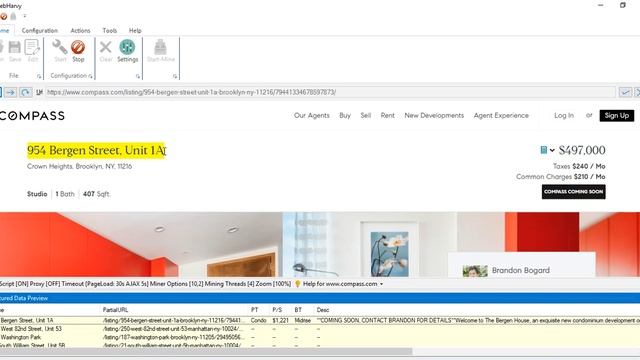640x360 pixels.
Task: Click Crown Heights, Brooklyn location text
Action: tap(79, 167)
